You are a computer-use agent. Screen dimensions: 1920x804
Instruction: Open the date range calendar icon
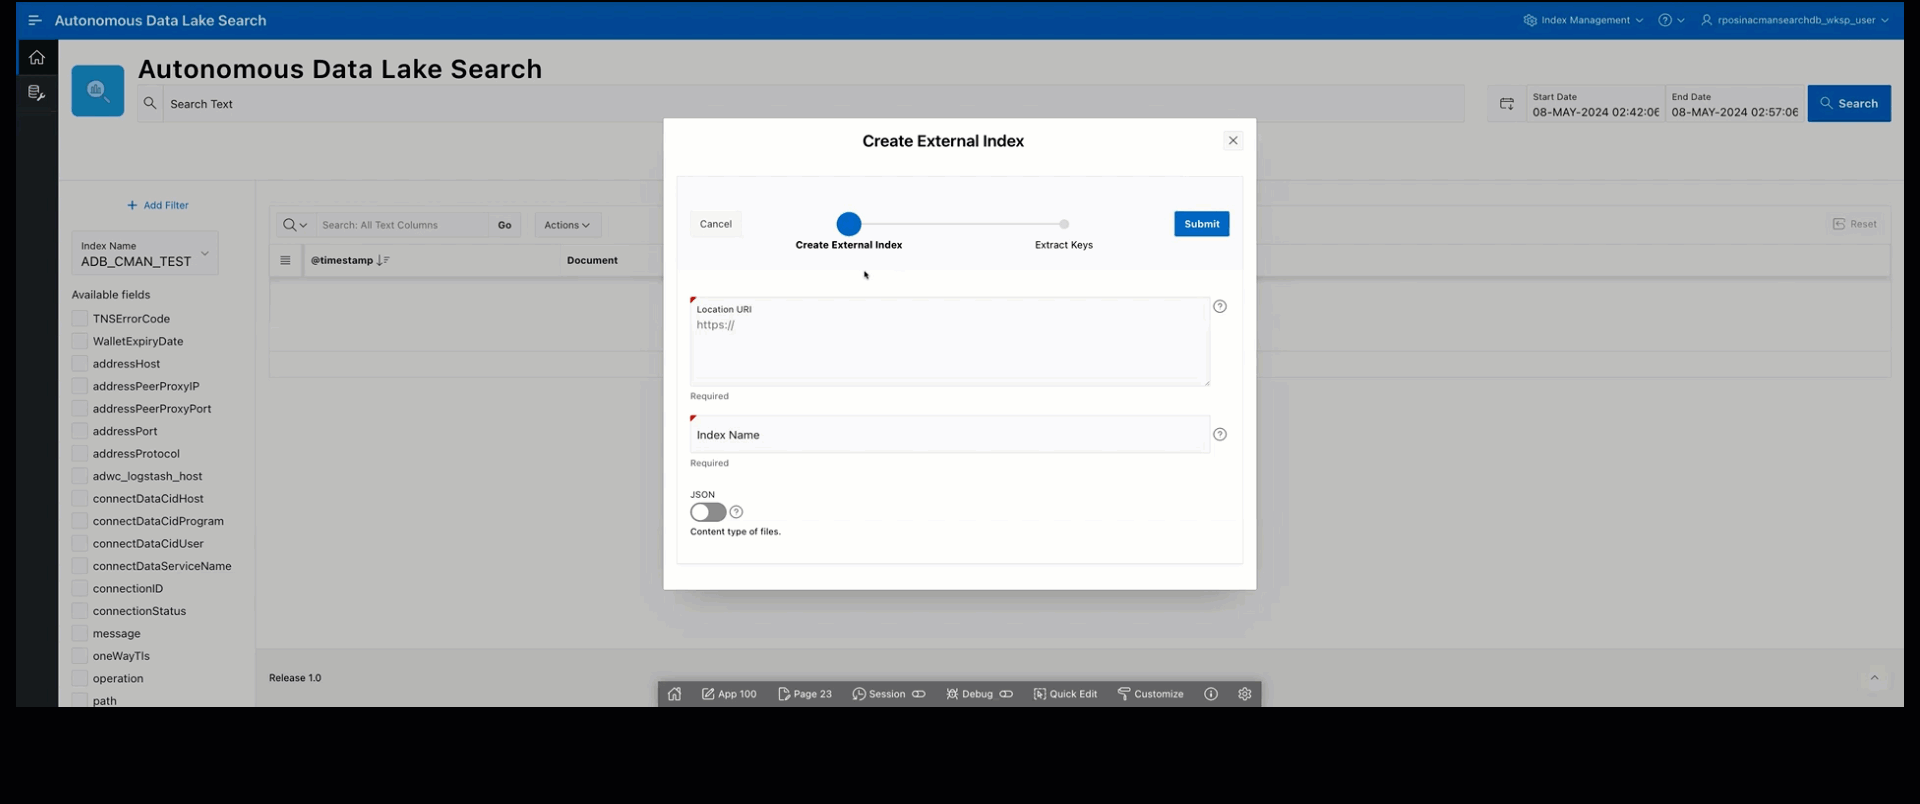1507,104
